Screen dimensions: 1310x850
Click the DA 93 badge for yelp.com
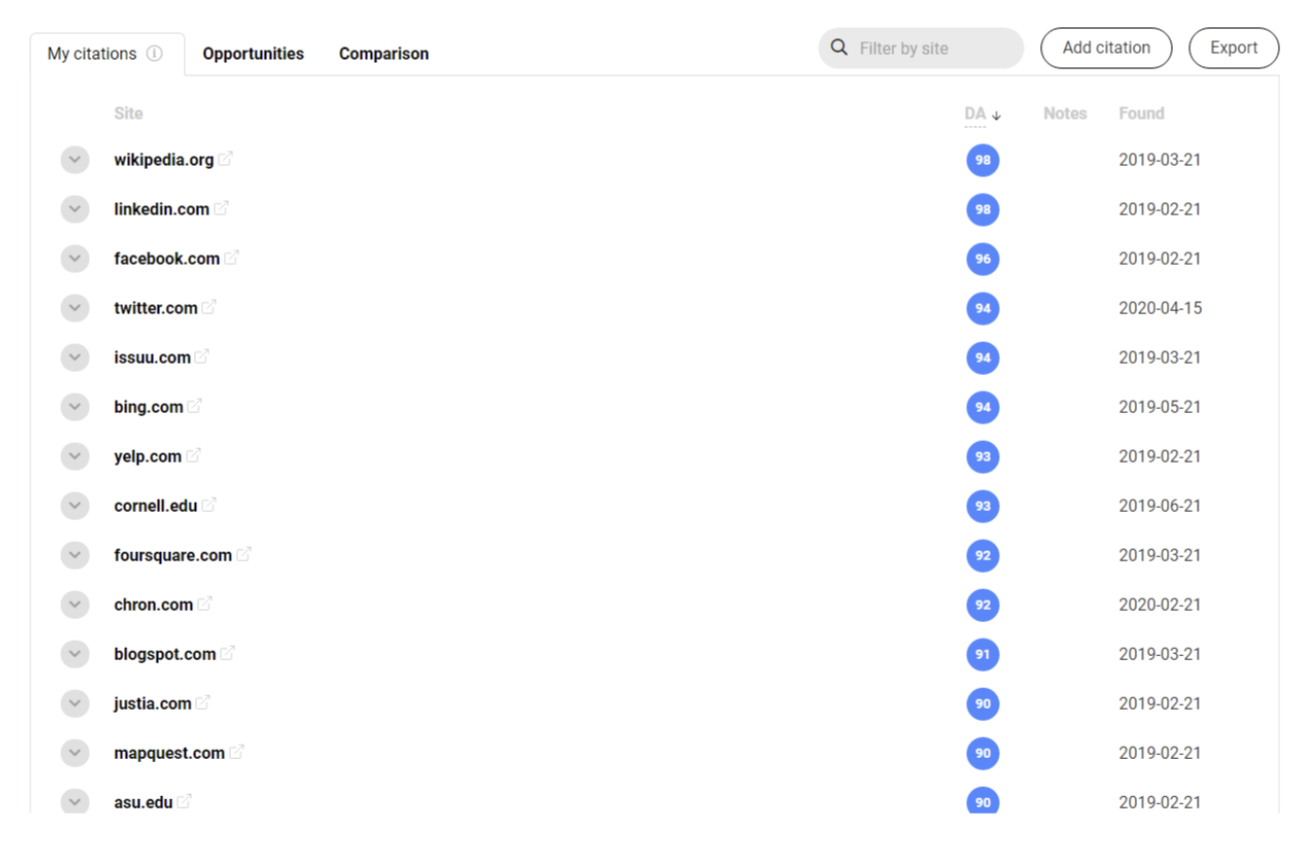pos(983,457)
